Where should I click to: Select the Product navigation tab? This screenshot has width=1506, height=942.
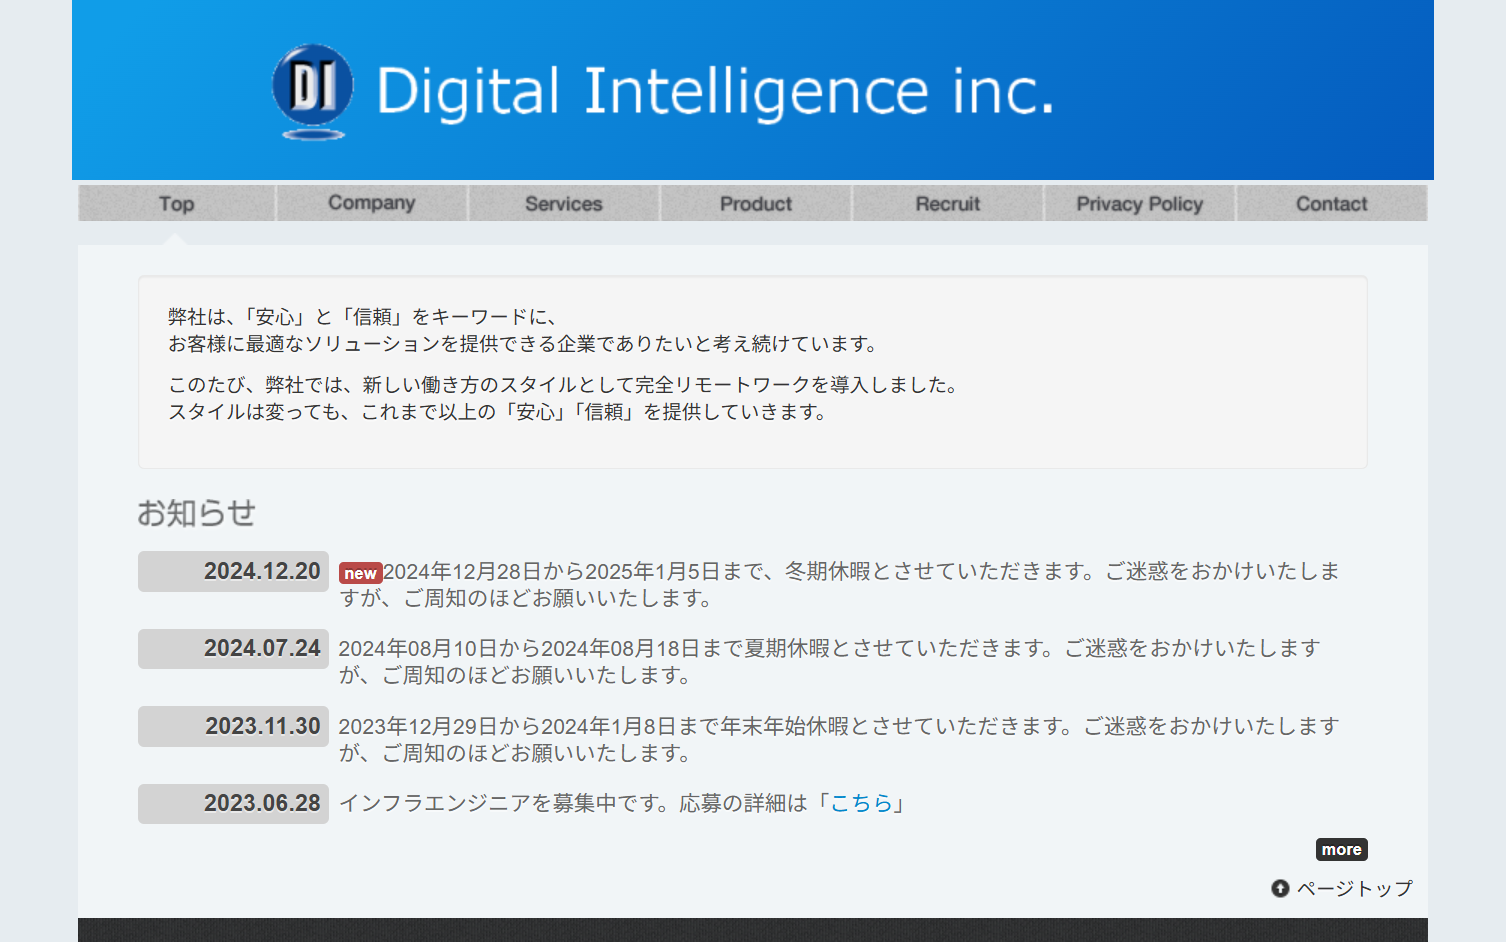pos(755,204)
